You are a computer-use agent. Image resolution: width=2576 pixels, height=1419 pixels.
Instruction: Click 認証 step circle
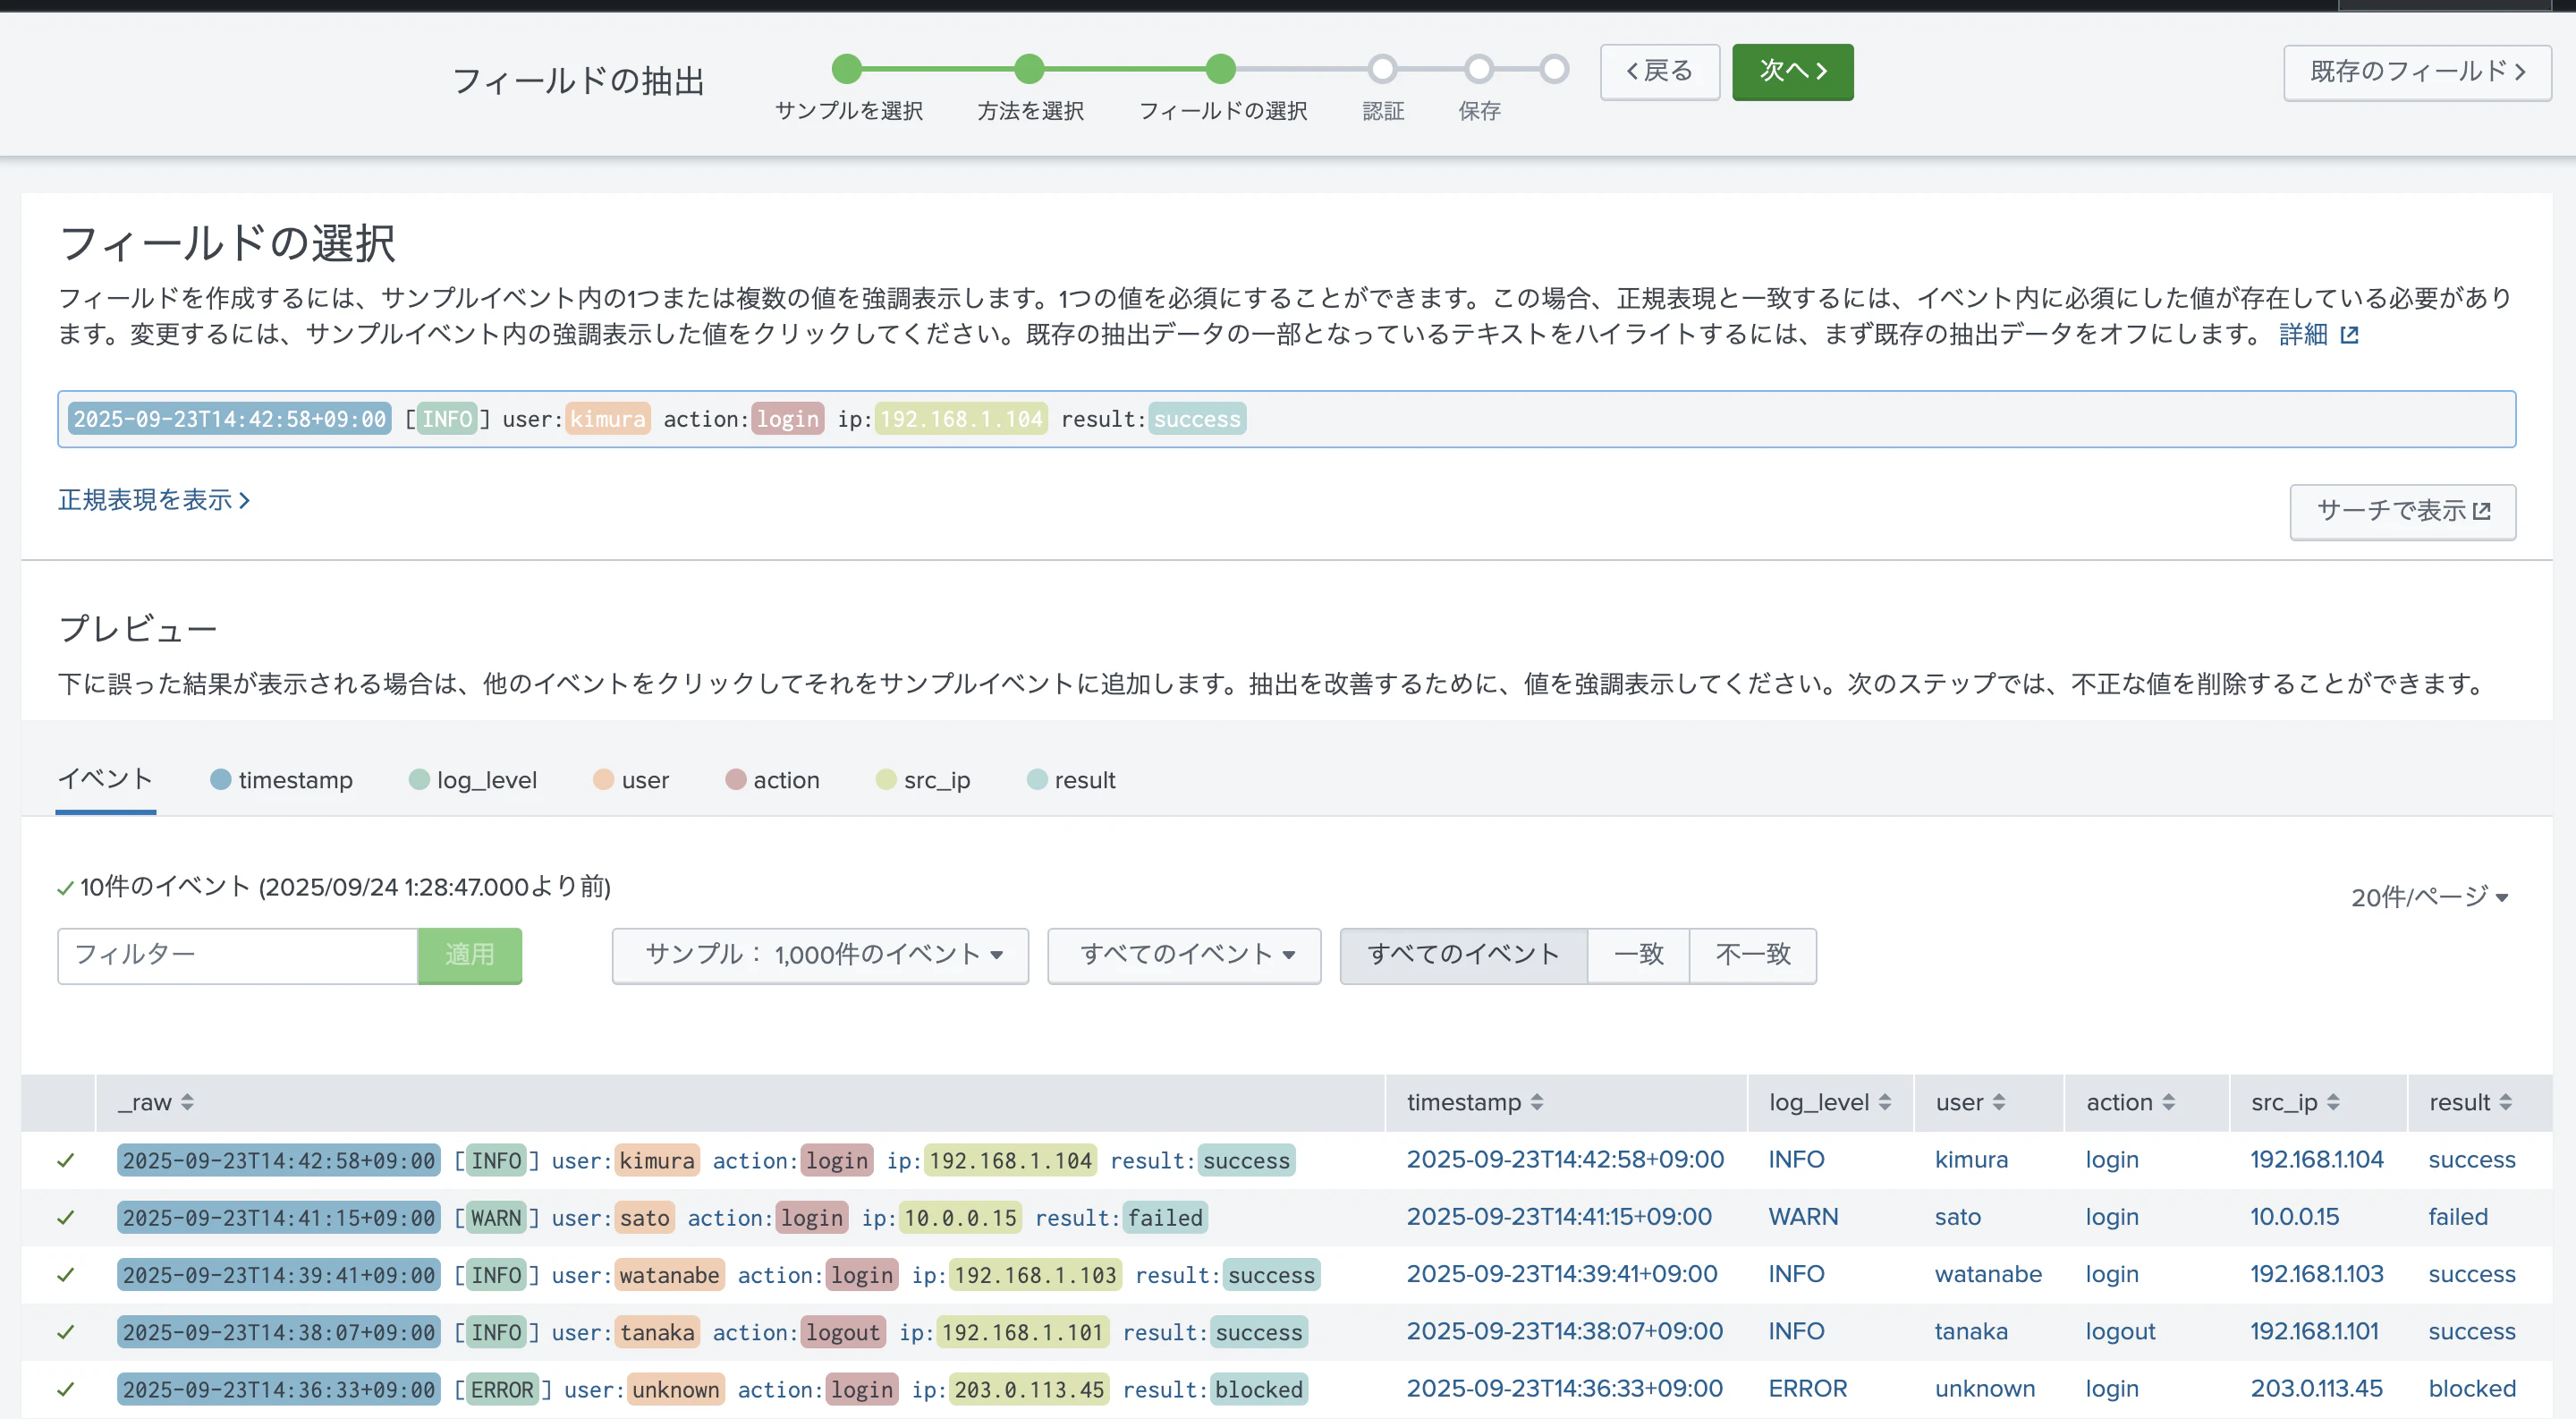[x=1382, y=69]
